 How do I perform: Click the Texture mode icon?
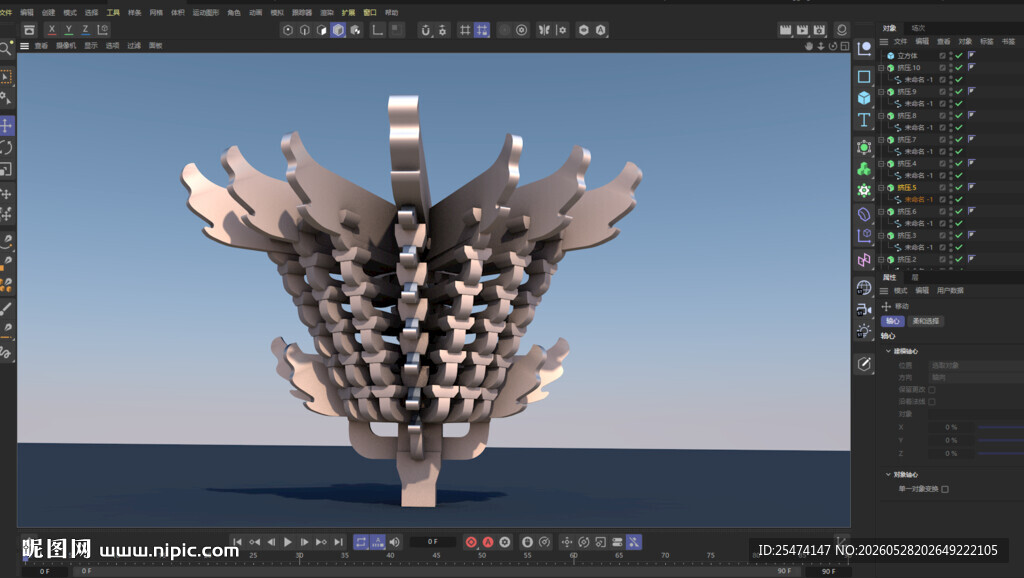pyautogui.click(x=355, y=30)
